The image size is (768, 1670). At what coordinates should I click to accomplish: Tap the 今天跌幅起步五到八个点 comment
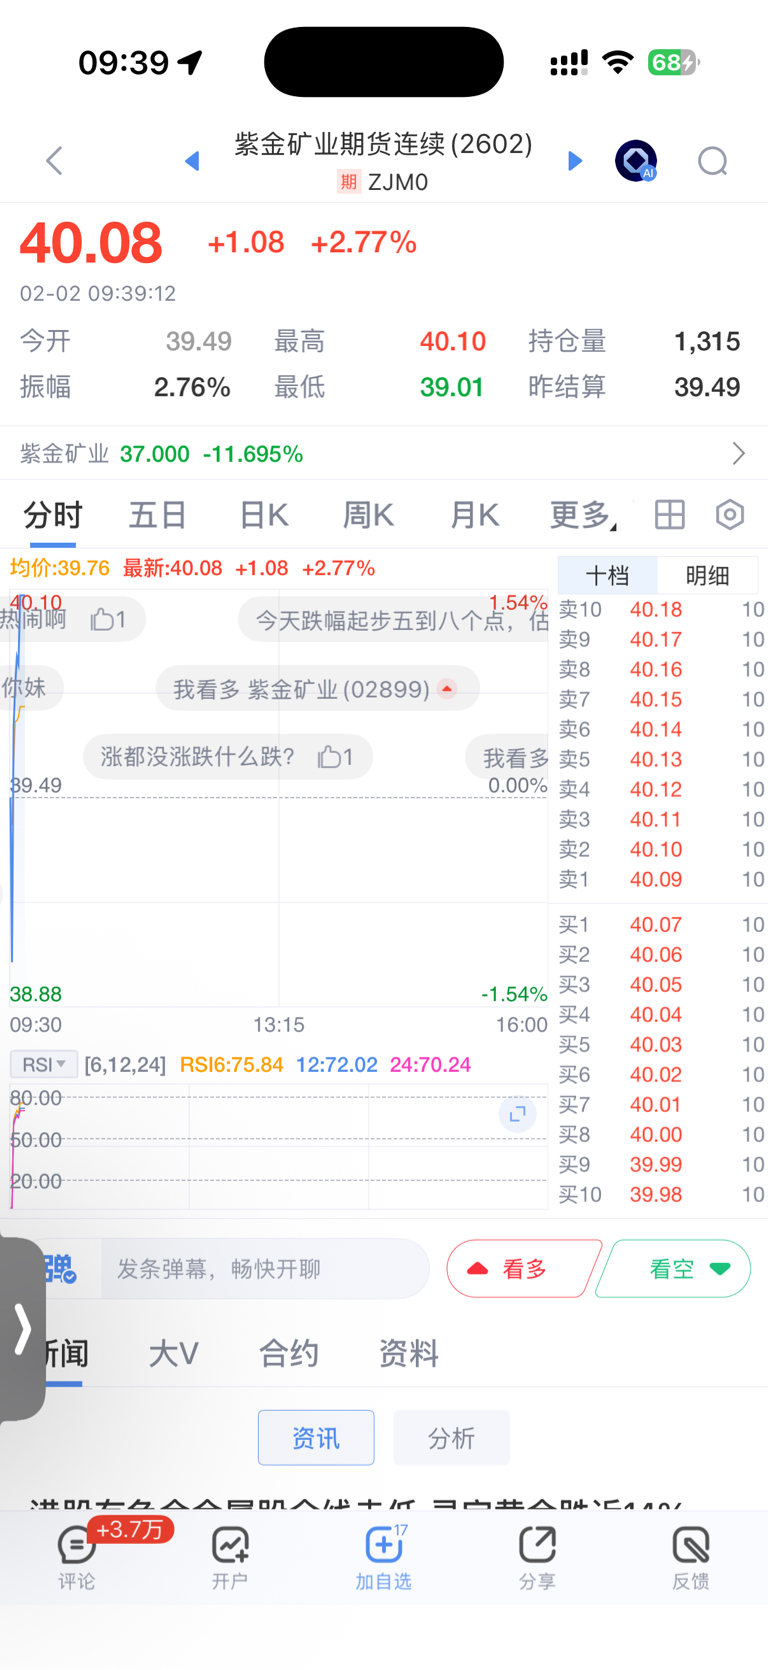click(x=394, y=620)
